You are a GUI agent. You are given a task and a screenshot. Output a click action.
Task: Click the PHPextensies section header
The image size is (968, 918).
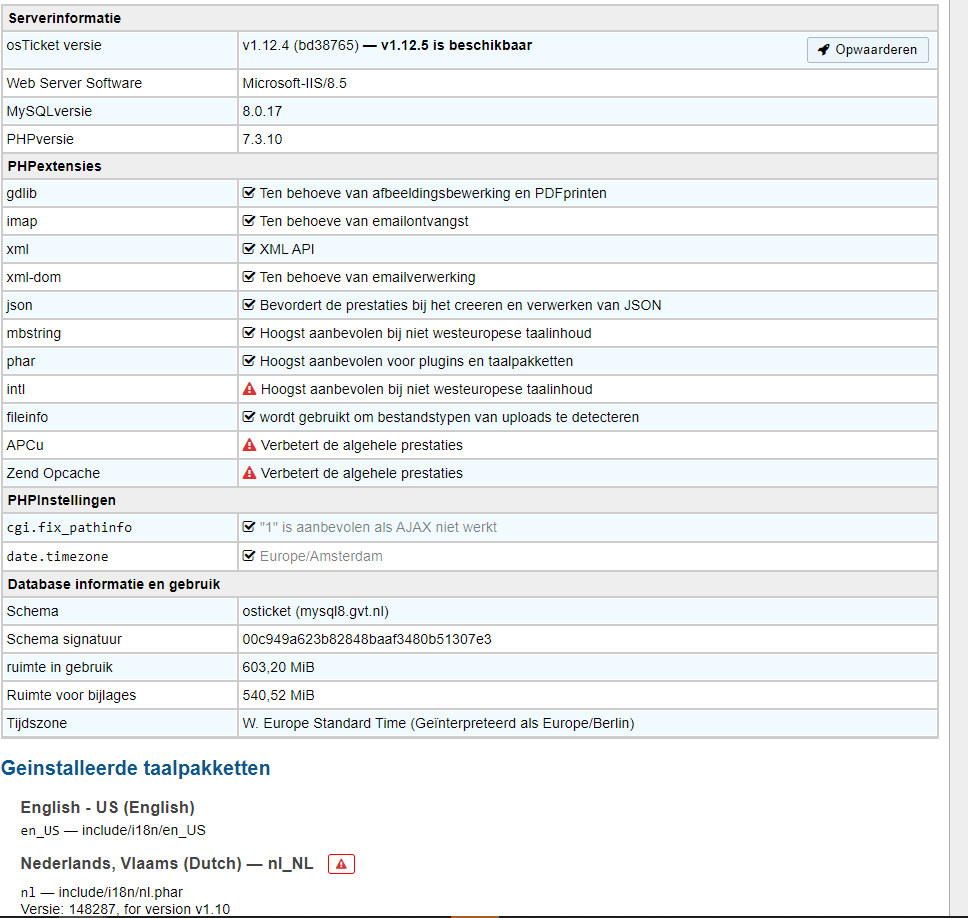click(54, 166)
